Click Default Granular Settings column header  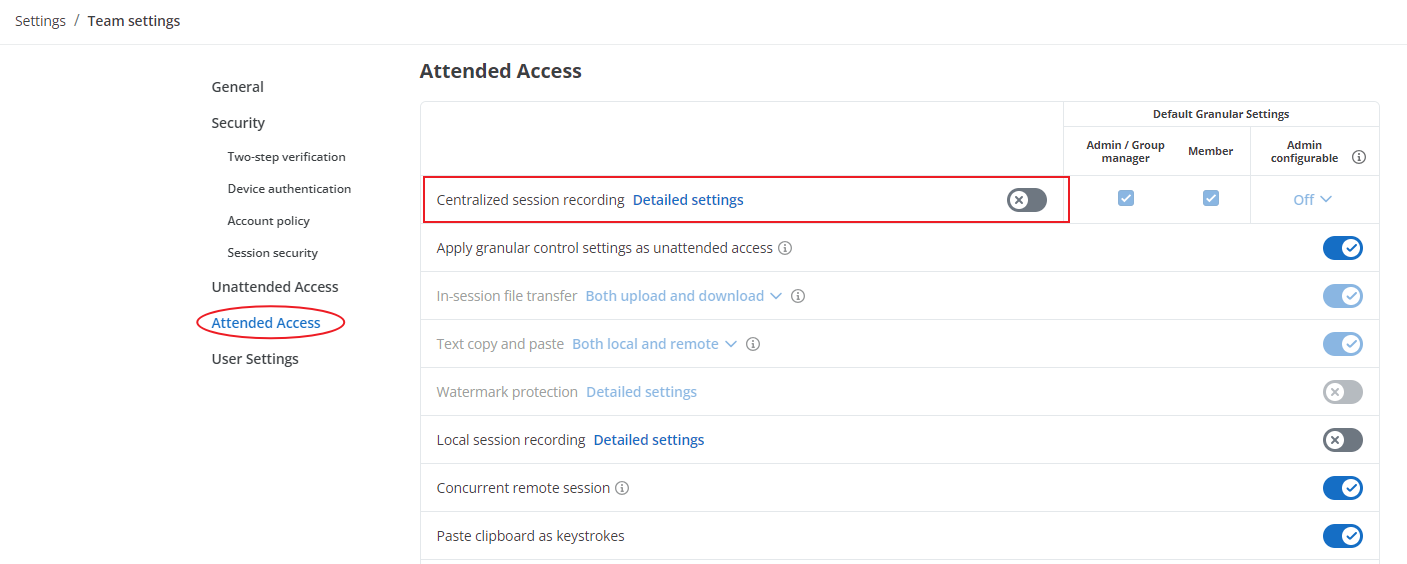[1221, 115]
